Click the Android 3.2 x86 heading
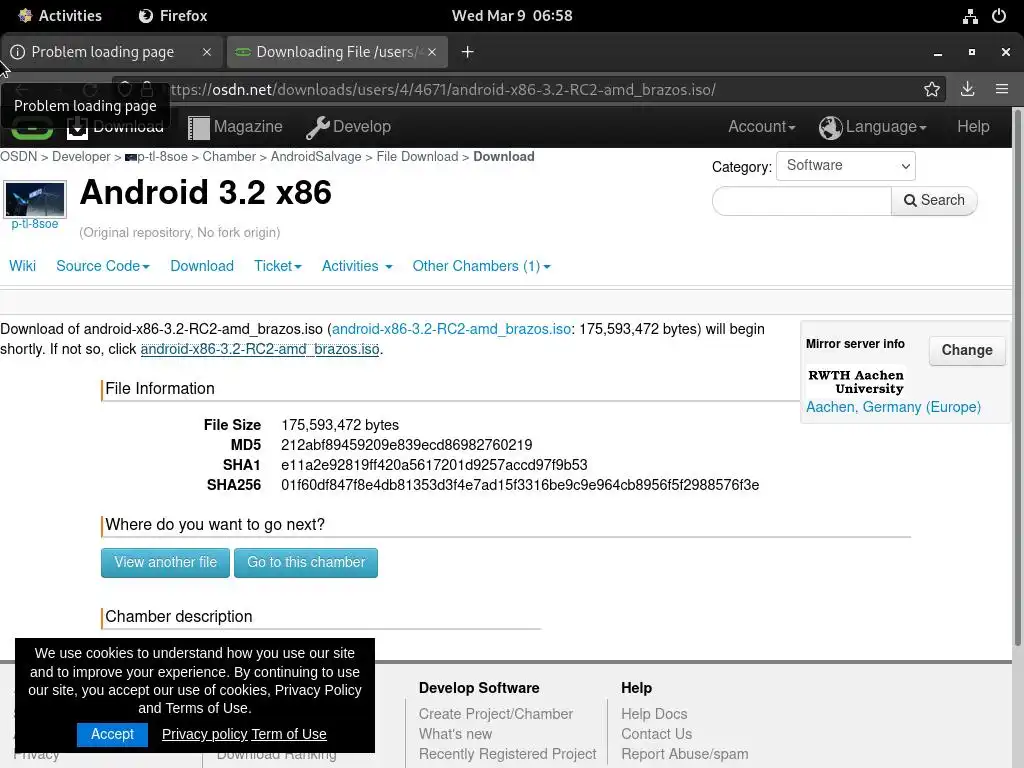The width and height of the screenshot is (1024, 768). (206, 193)
